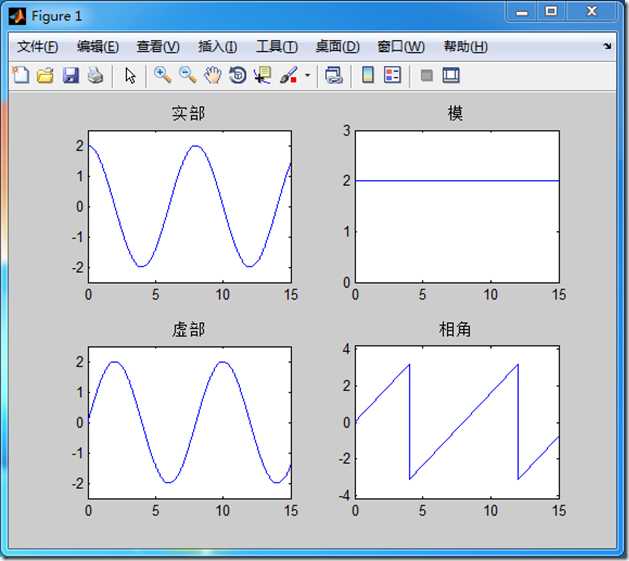Screen dimensions: 629x561
Task: Select the Brush data tool
Action: tap(289, 75)
